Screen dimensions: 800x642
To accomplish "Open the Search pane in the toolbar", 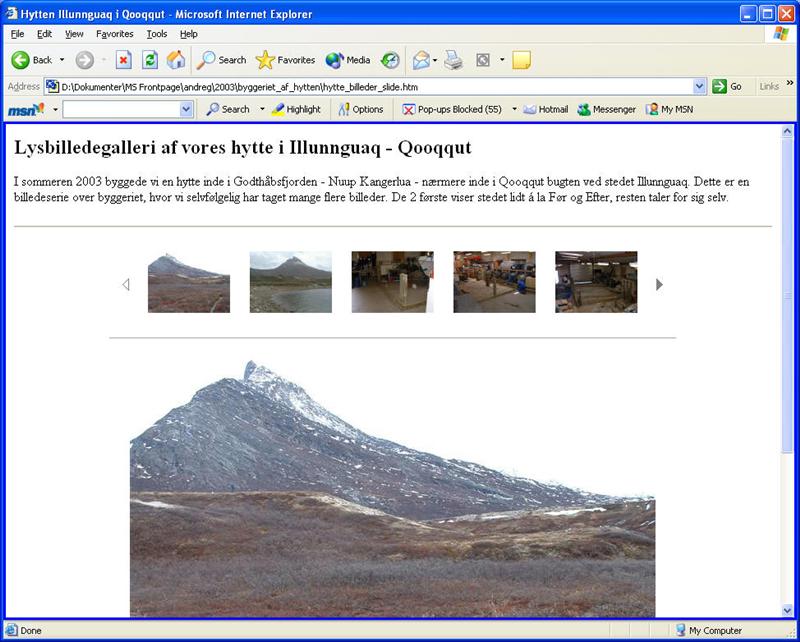I will [221, 60].
